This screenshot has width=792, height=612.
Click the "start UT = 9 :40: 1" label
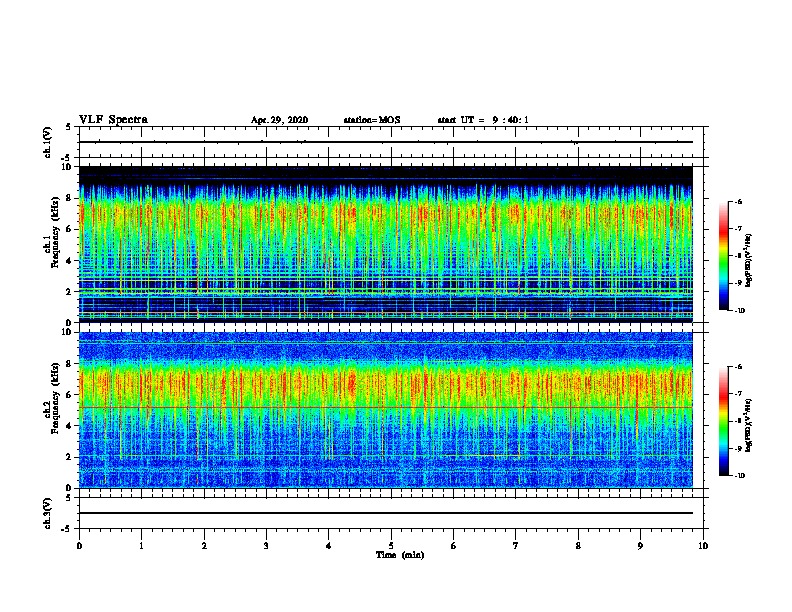click(483, 120)
